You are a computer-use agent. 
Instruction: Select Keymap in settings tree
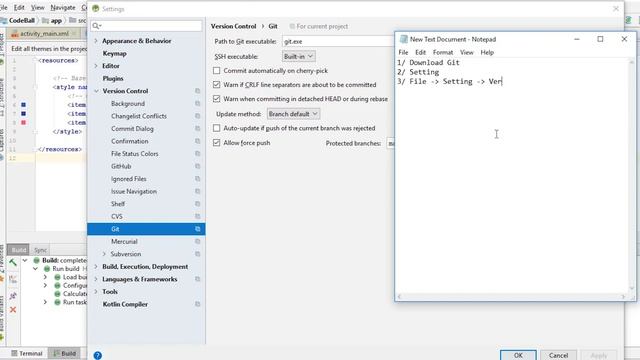114,53
